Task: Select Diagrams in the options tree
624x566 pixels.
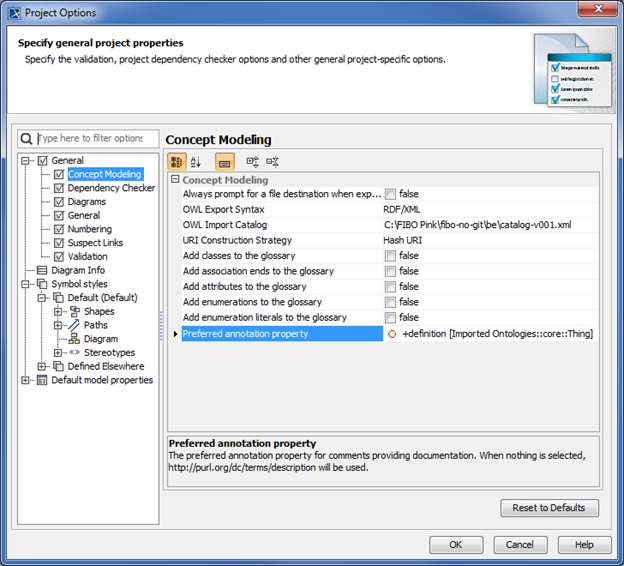Action: [87, 202]
